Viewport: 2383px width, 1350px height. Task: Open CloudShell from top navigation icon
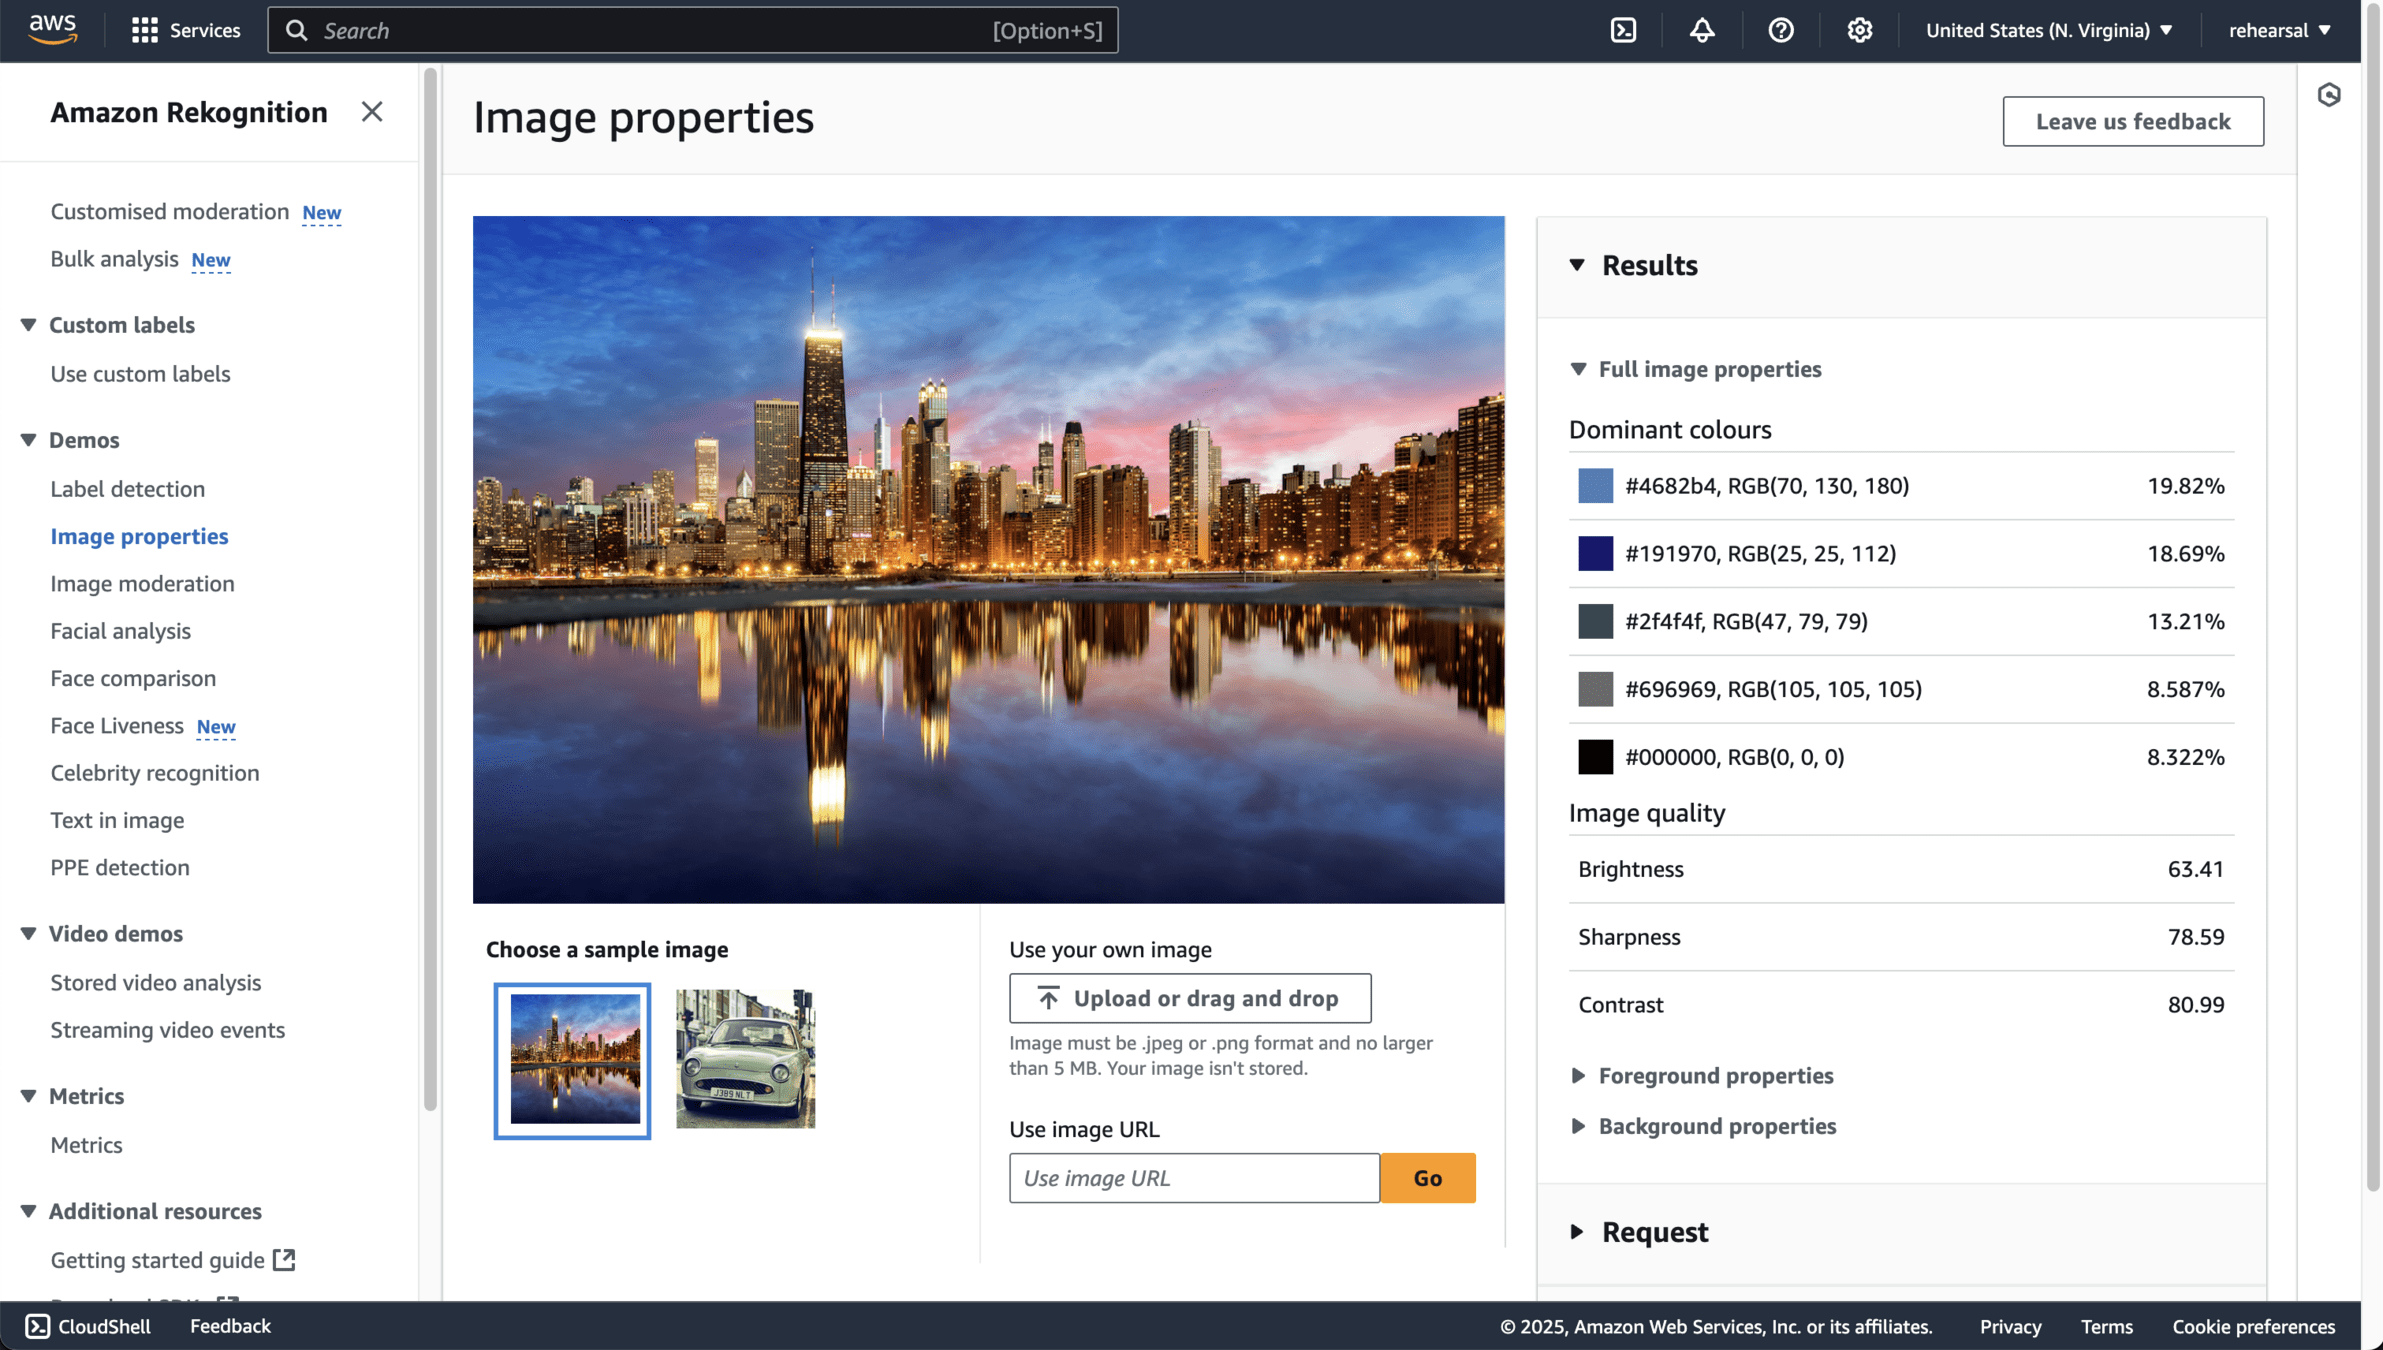click(x=1623, y=30)
